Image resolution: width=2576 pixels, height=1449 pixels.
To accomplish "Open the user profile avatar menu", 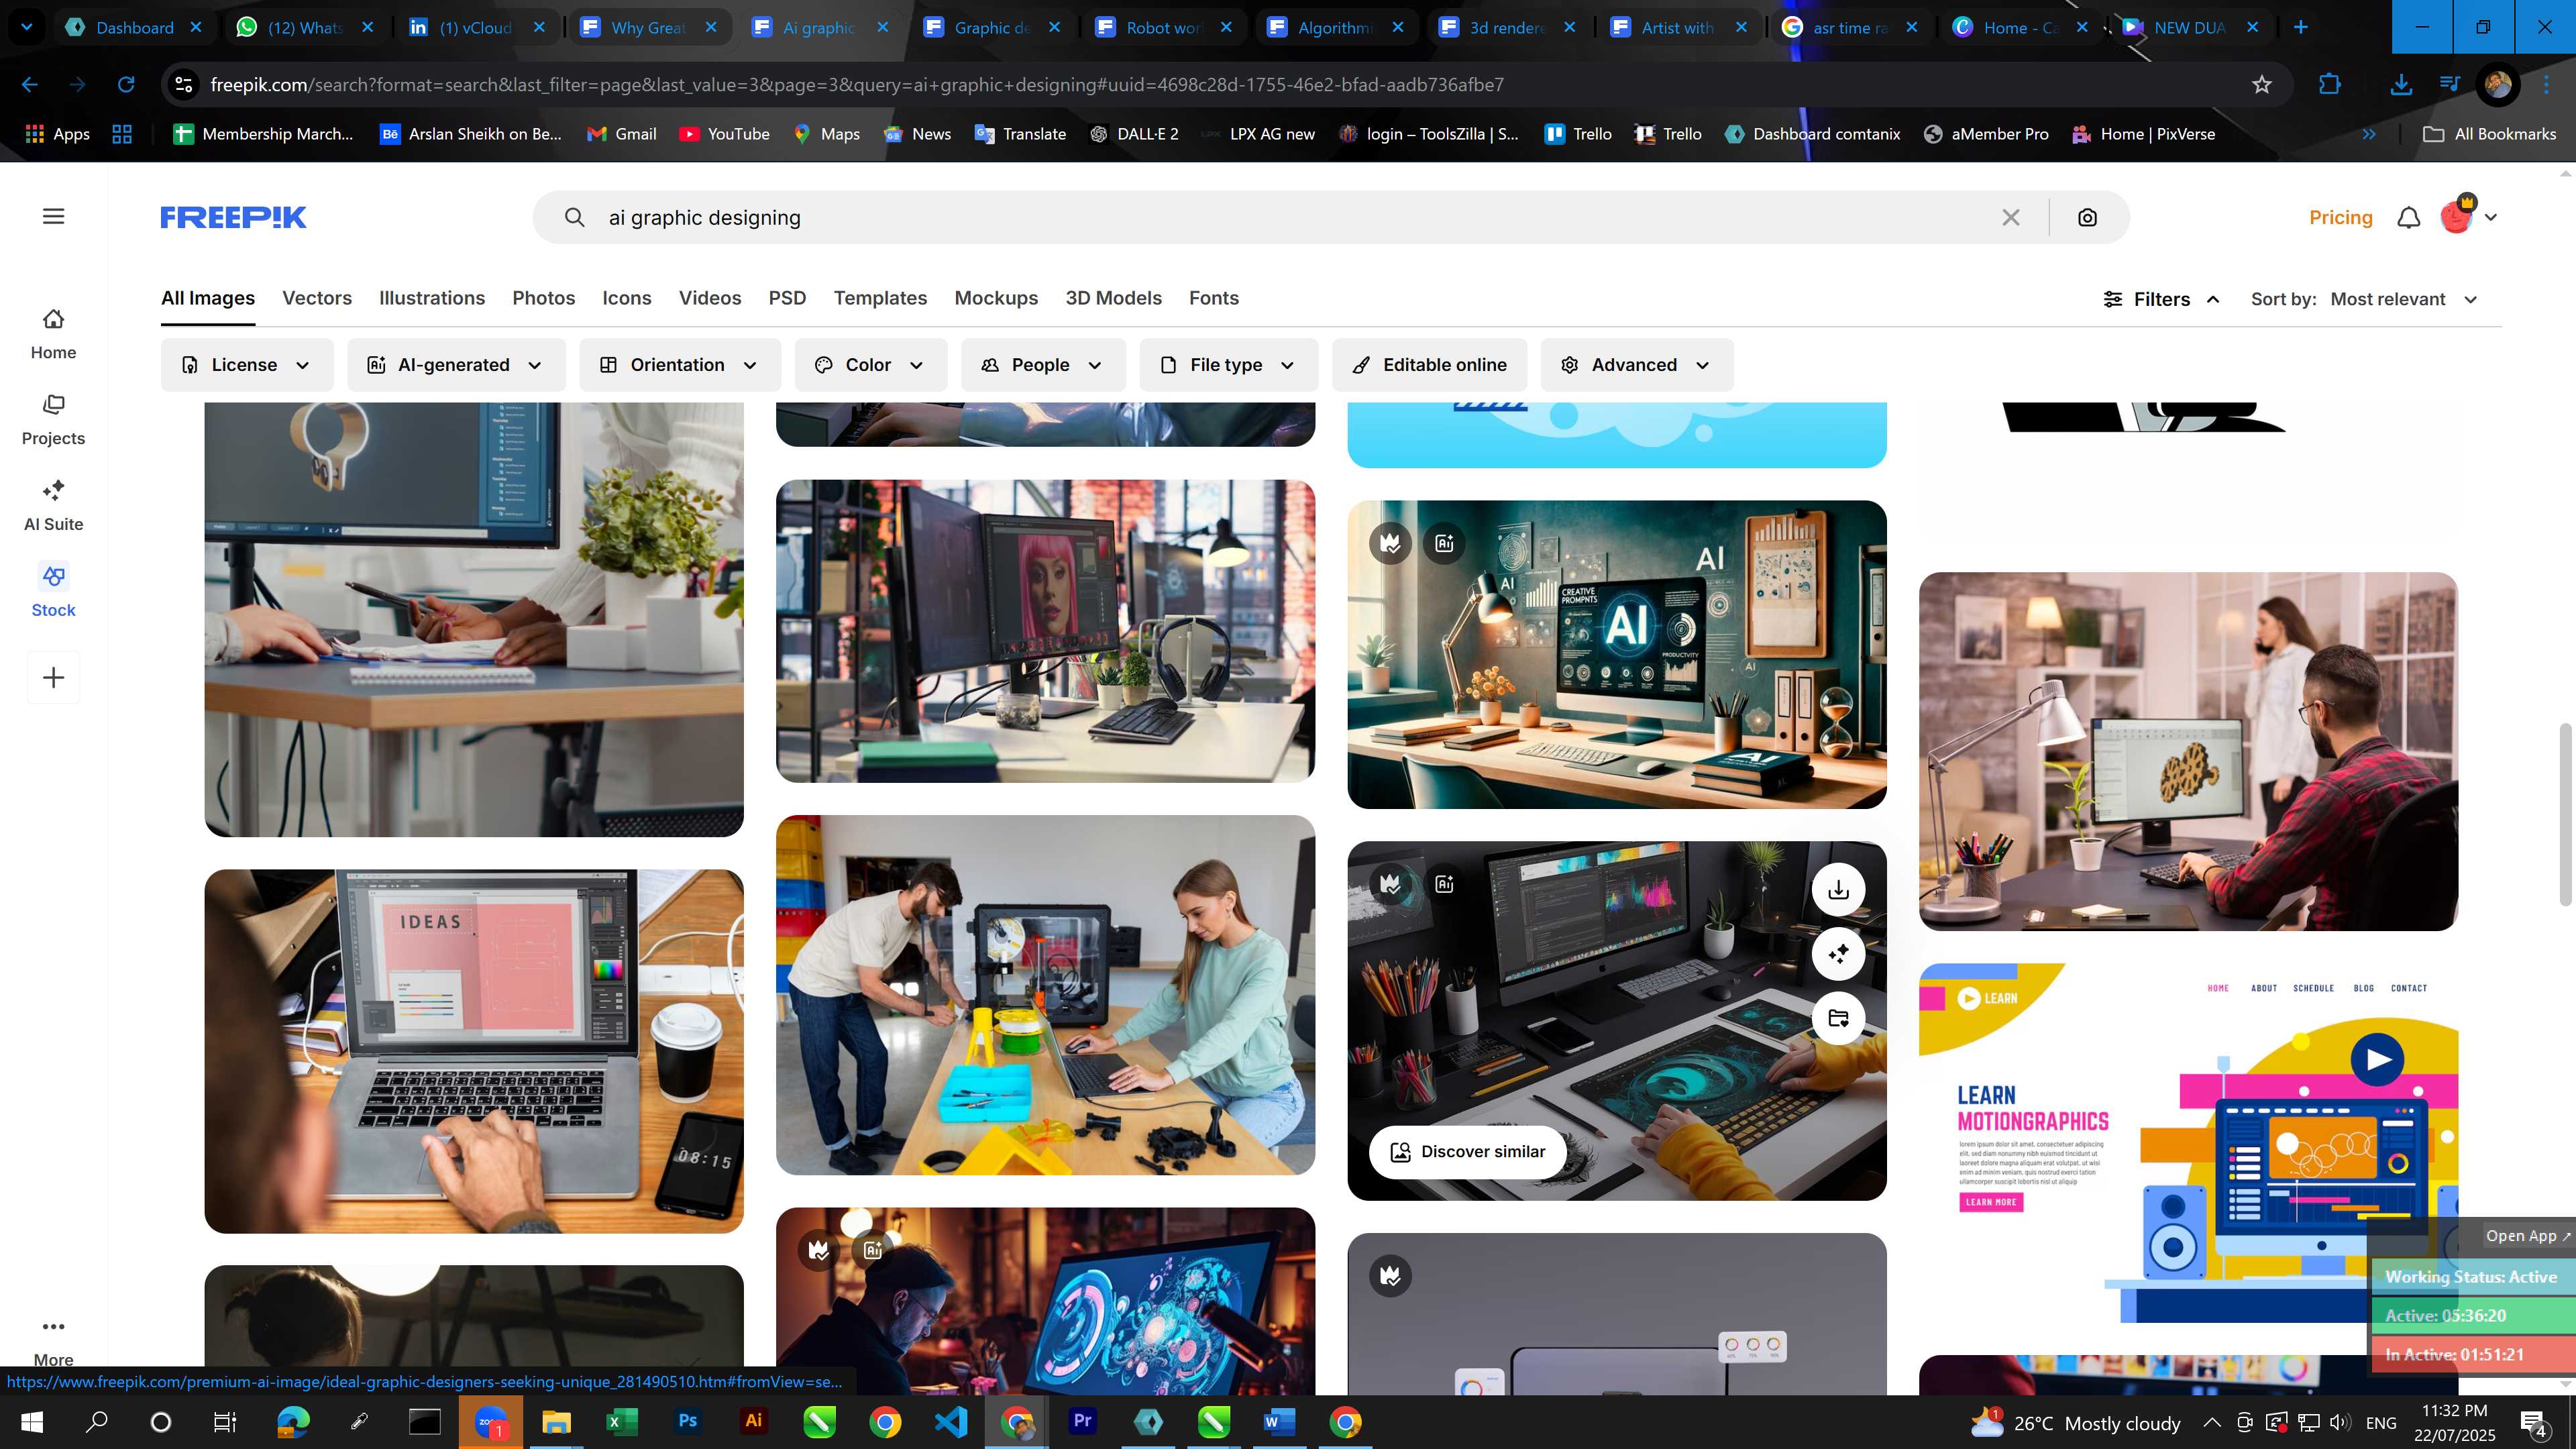I will pyautogui.click(x=2467, y=215).
